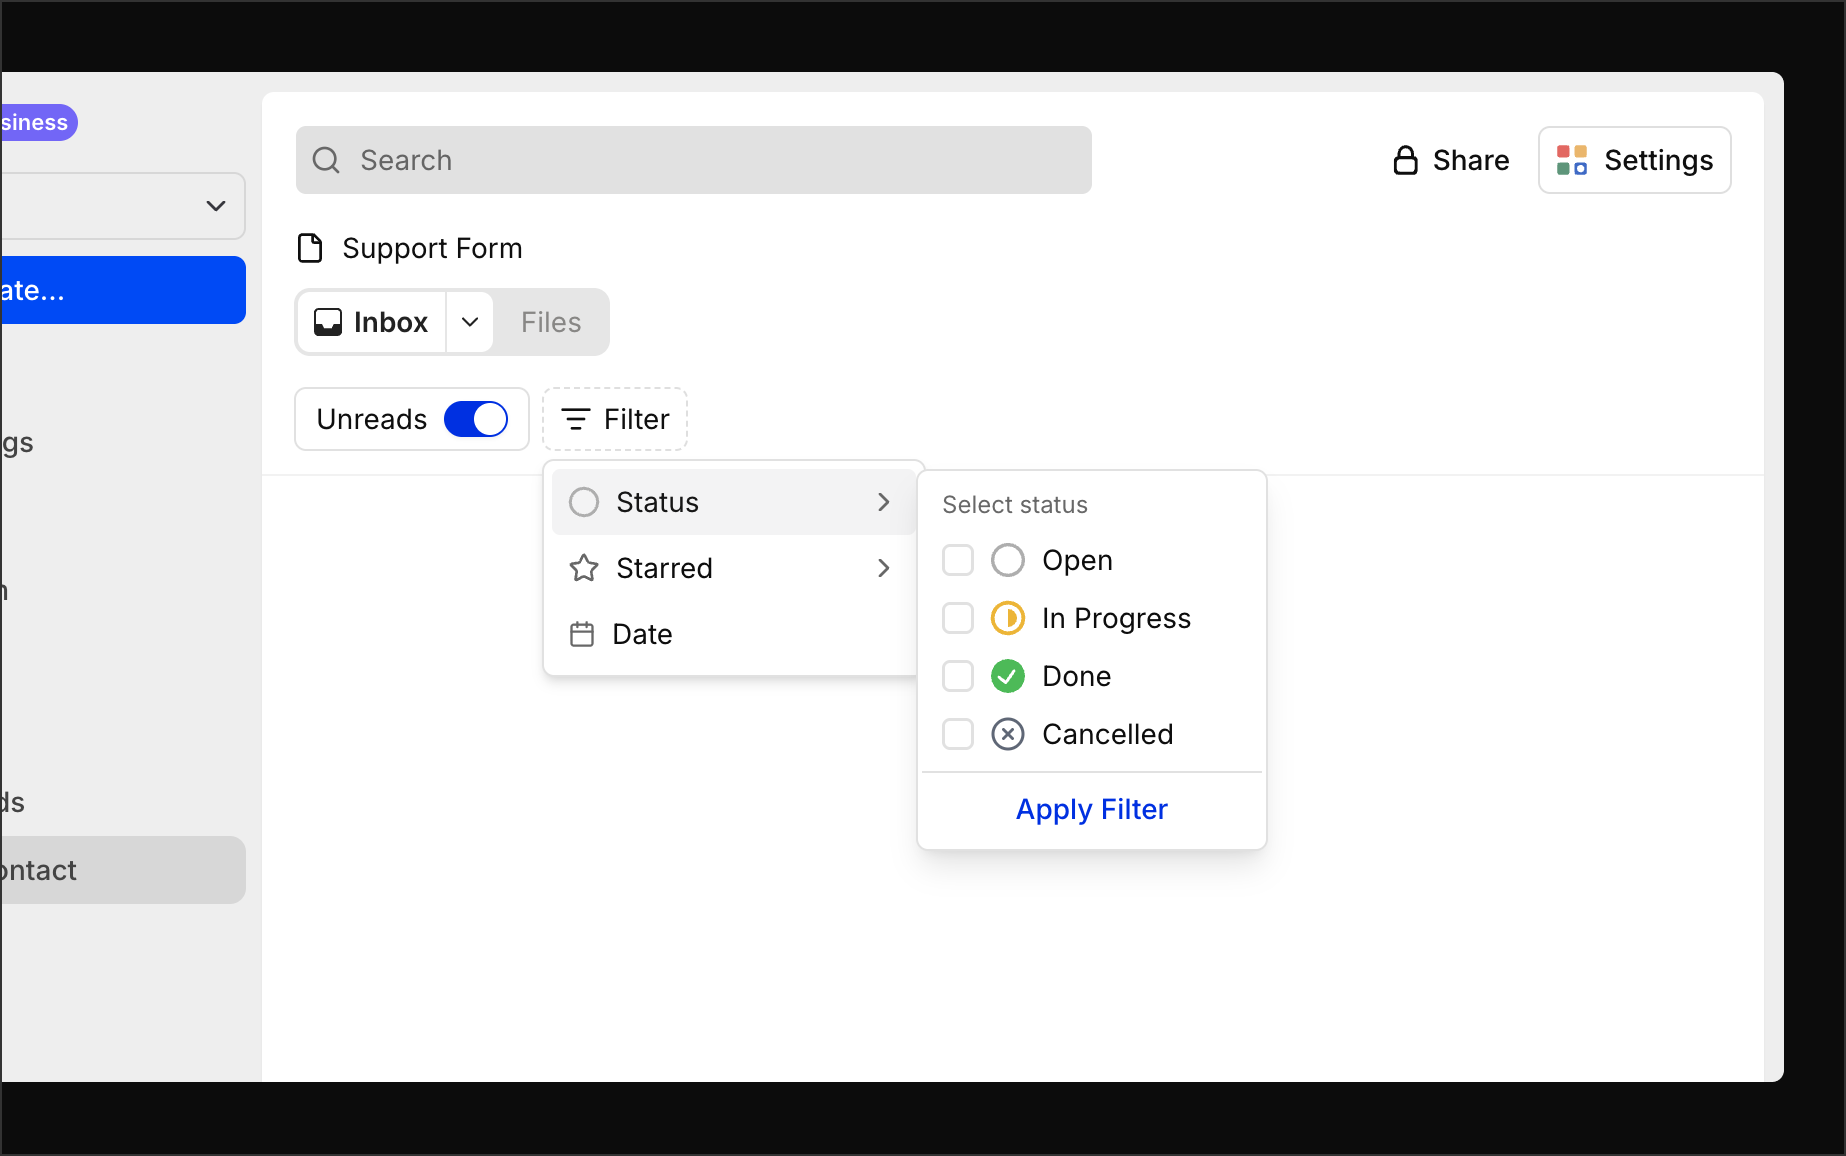
Task: Click the star icon beside Starred
Action: click(583, 567)
